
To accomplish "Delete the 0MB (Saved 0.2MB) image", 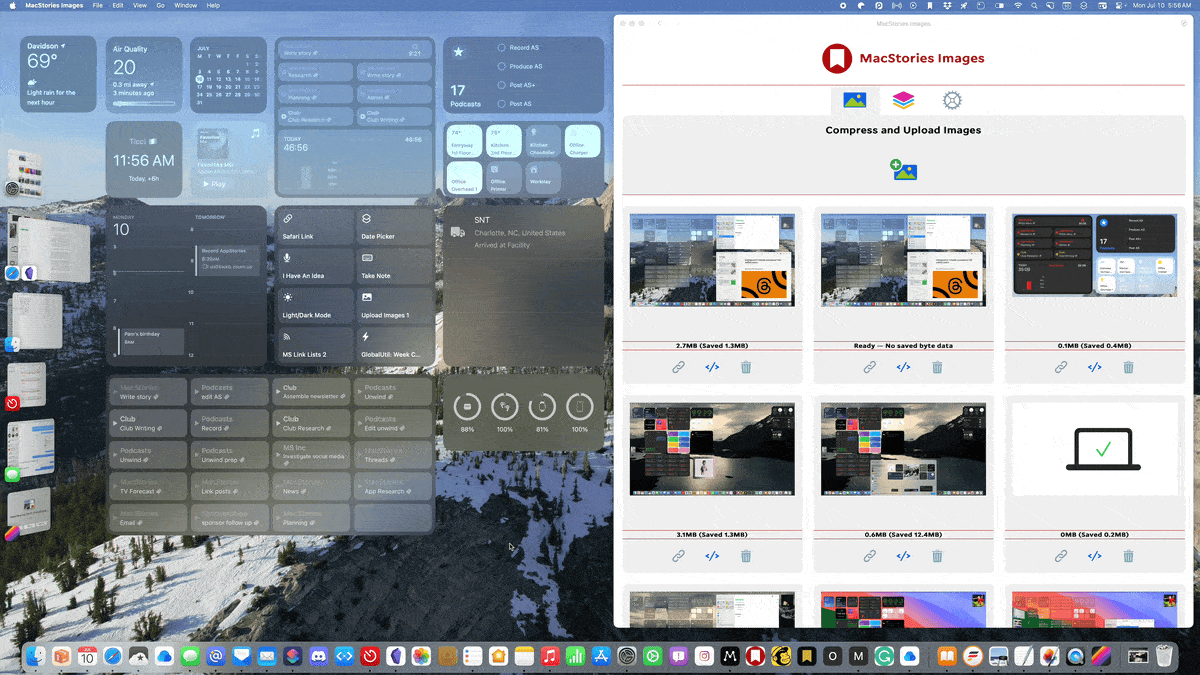I will point(1128,556).
